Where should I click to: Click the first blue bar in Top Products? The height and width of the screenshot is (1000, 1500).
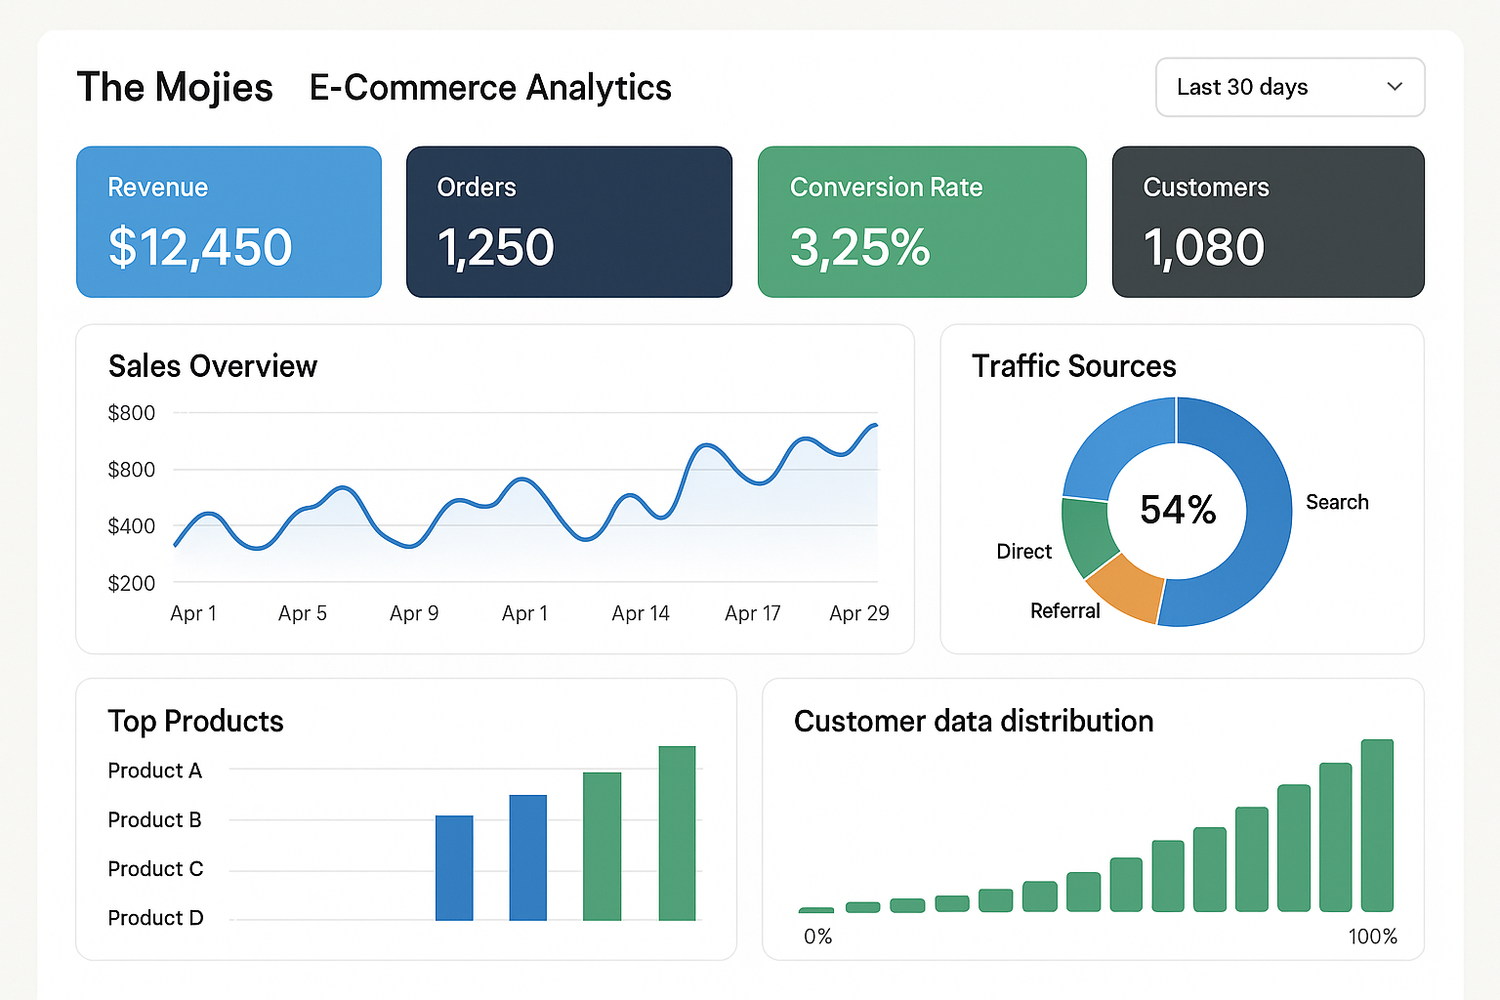tap(454, 868)
